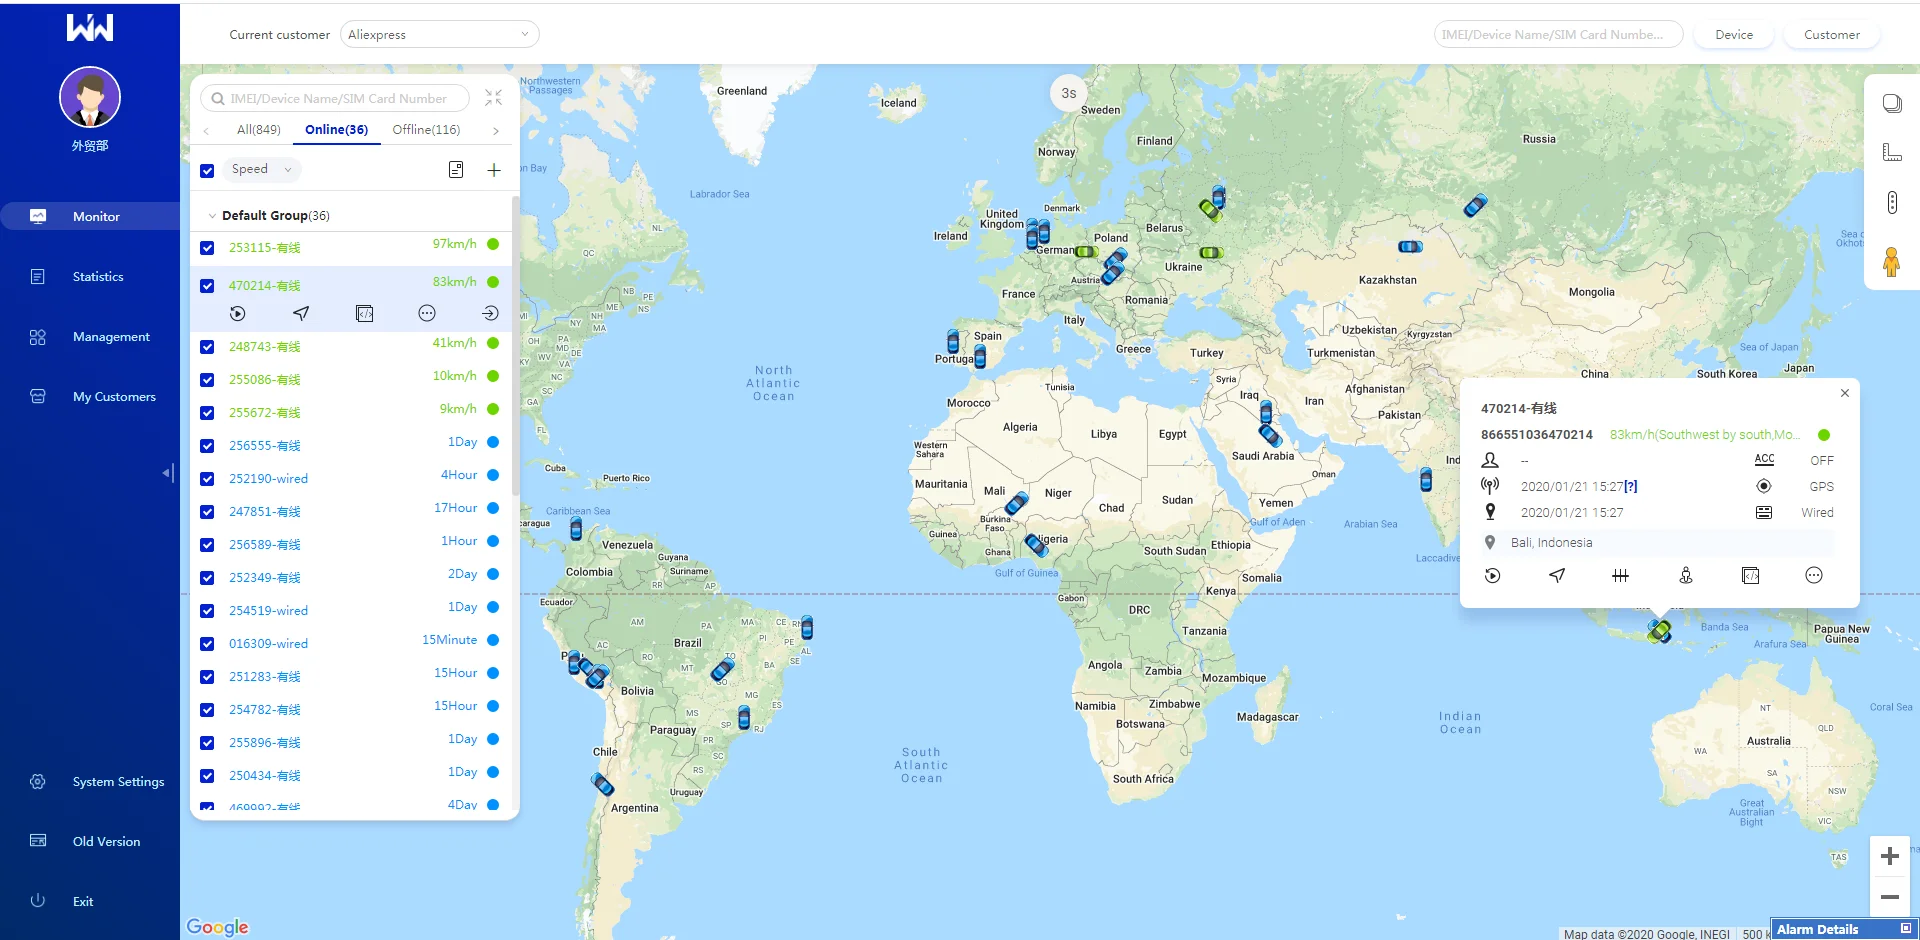The height and width of the screenshot is (940, 1920).
Task: Uncheck device 470214-有线
Action: pos(207,286)
